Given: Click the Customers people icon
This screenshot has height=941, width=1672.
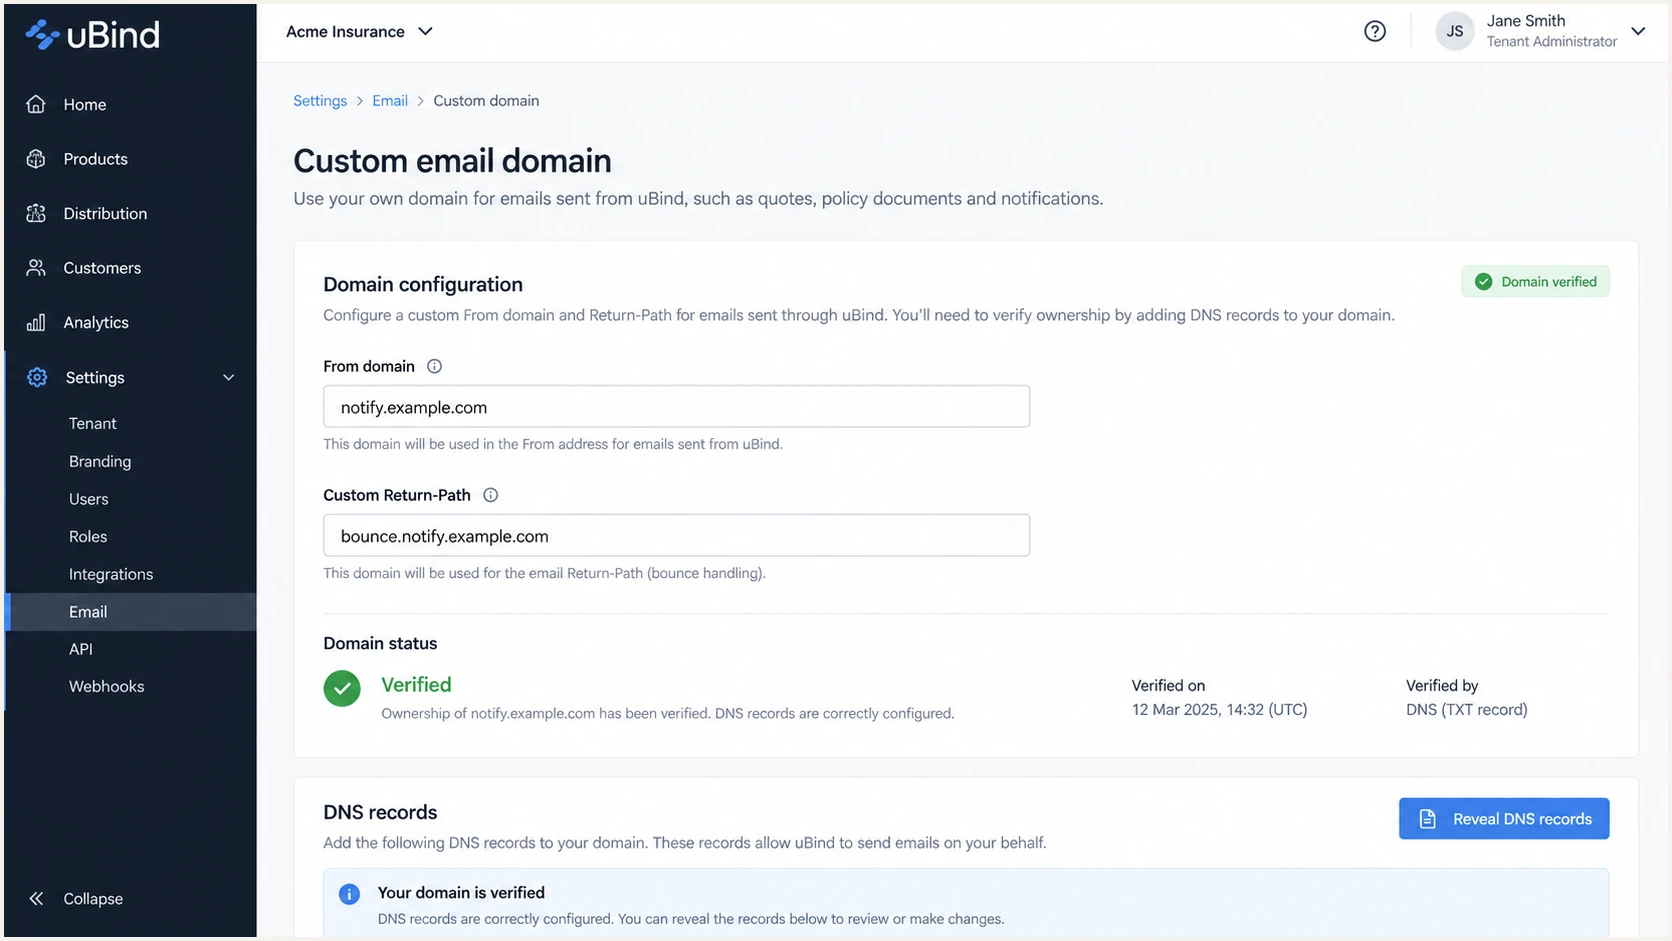Looking at the screenshot, I should [36, 268].
